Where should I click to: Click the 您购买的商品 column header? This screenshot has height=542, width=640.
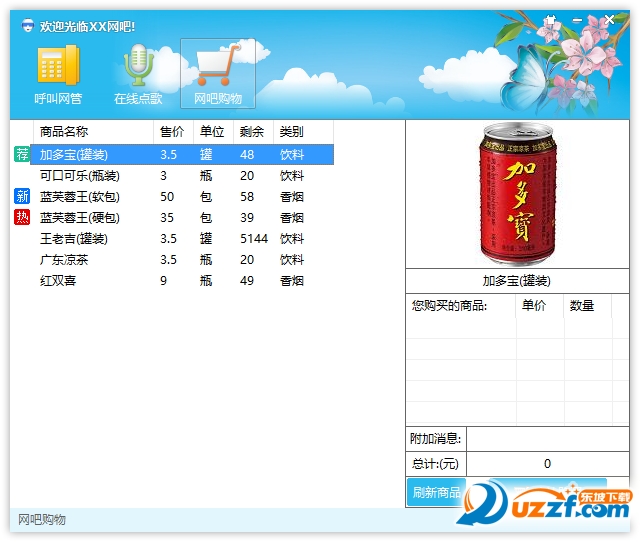point(461,306)
